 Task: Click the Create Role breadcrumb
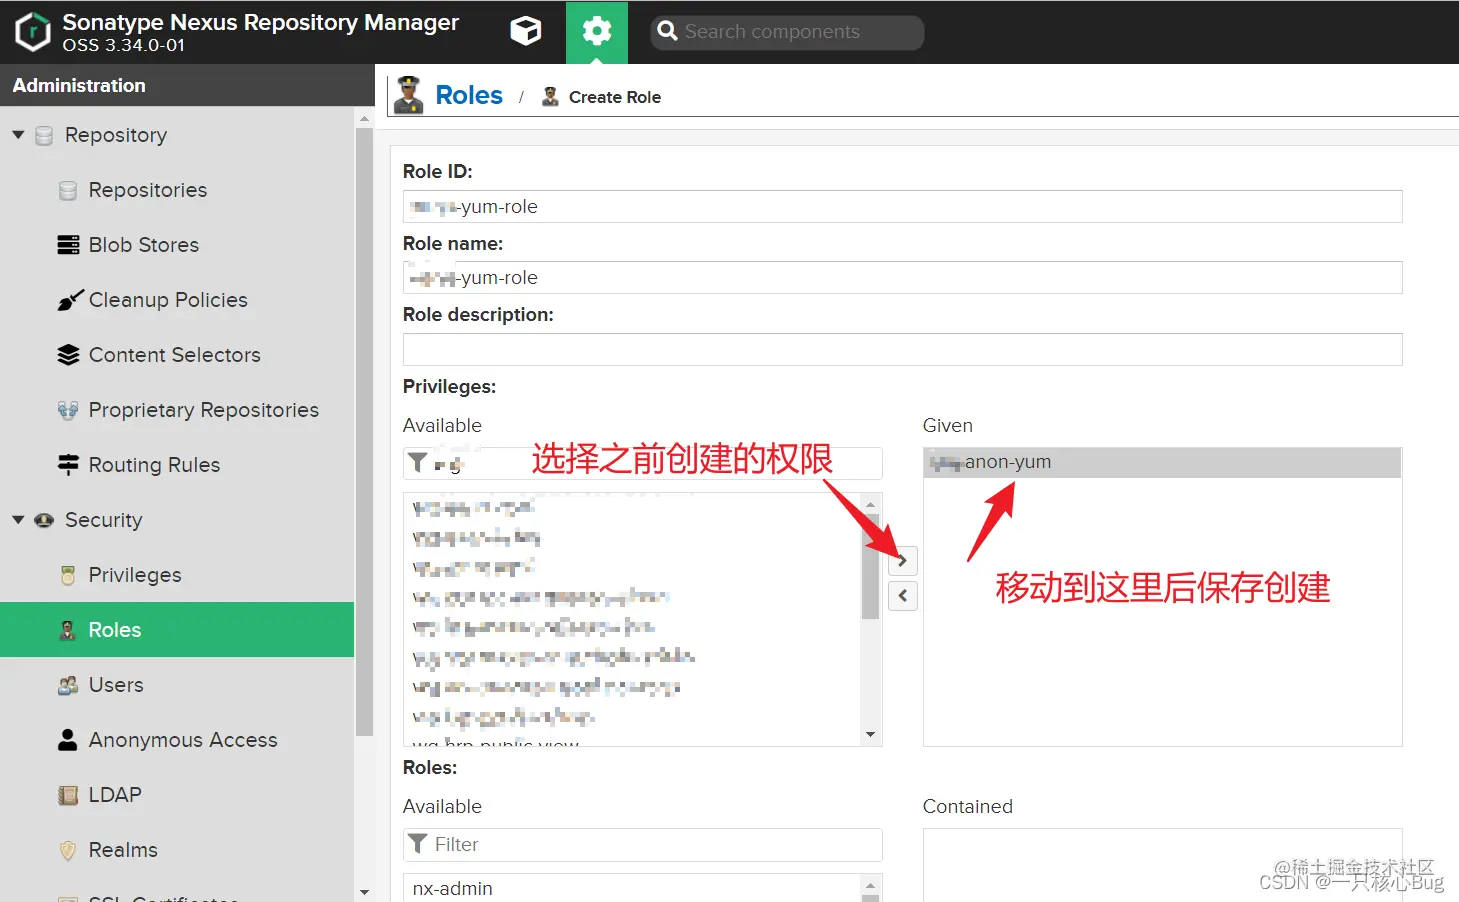(x=615, y=97)
